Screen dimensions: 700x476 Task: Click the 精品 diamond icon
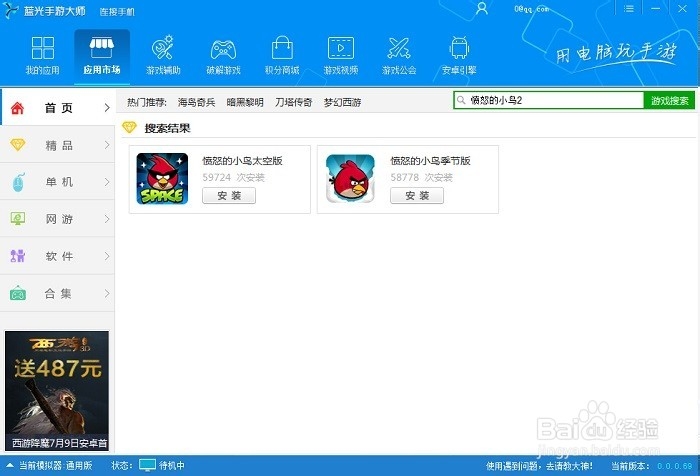[17, 145]
